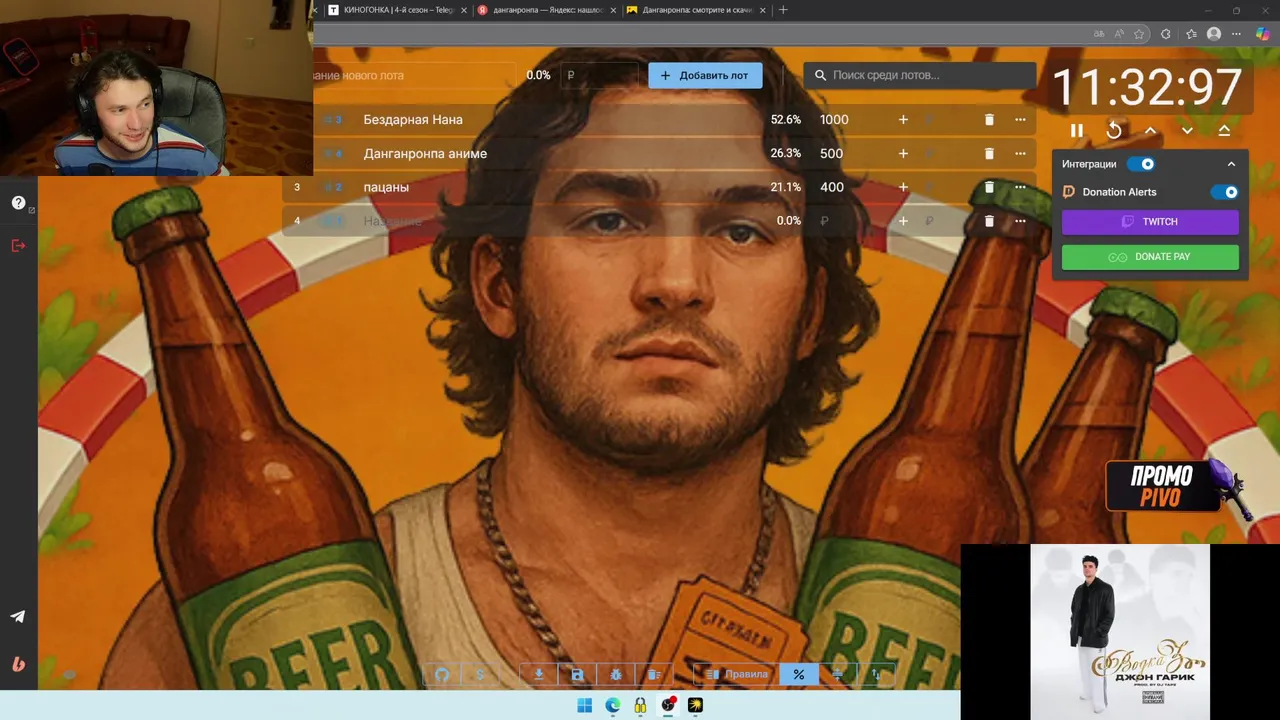Click the bug report icon
The image size is (1280, 720).
tap(615, 674)
